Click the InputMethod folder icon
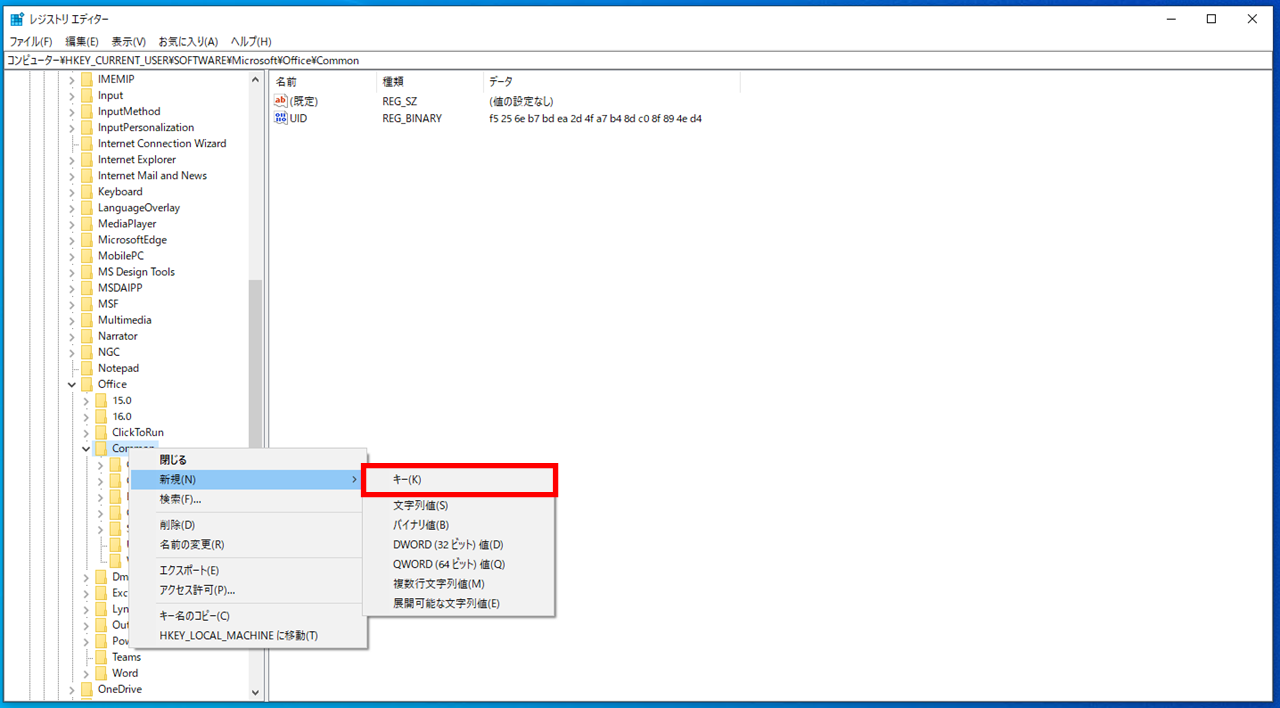Viewport: 1280px width, 708px height. [87, 112]
